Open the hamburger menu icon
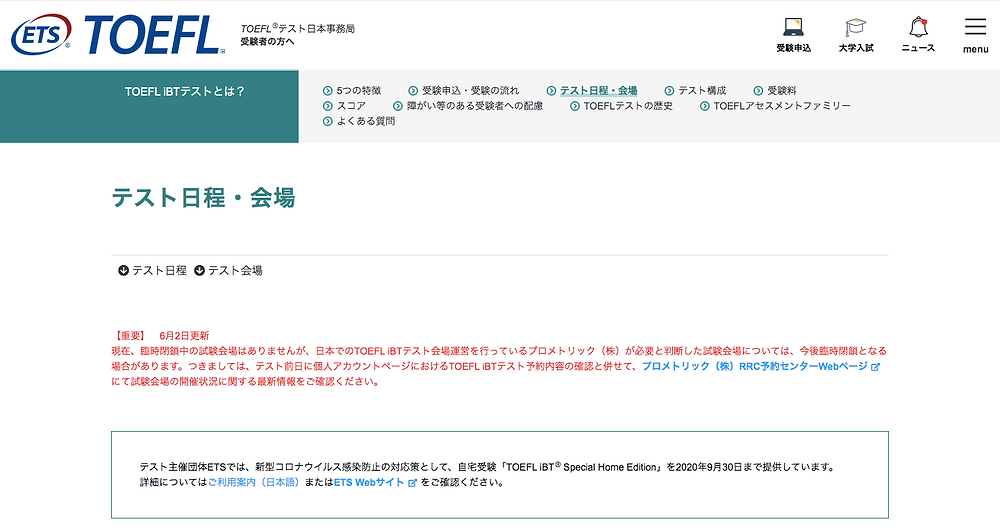Image resolution: width=1000 pixels, height=528 pixels. 975,27
